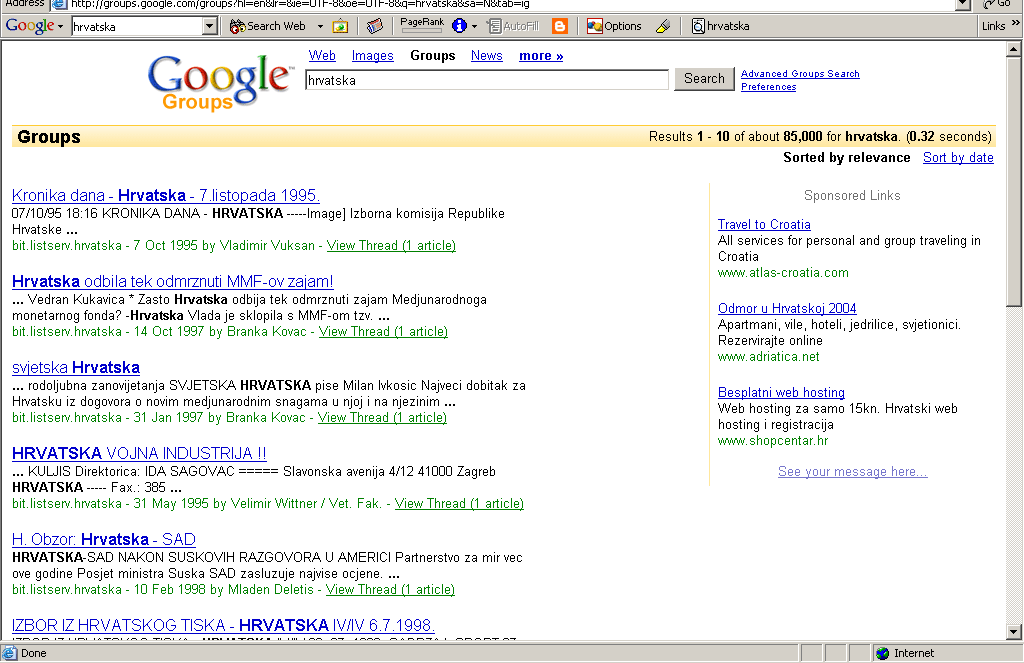The image size is (1024, 663).
Task: Open the toolbar search box dropdown arrow
Action: 209,26
